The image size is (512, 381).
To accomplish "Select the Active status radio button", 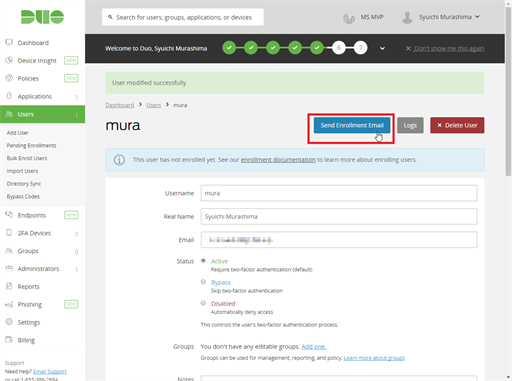I will coord(203,261).
